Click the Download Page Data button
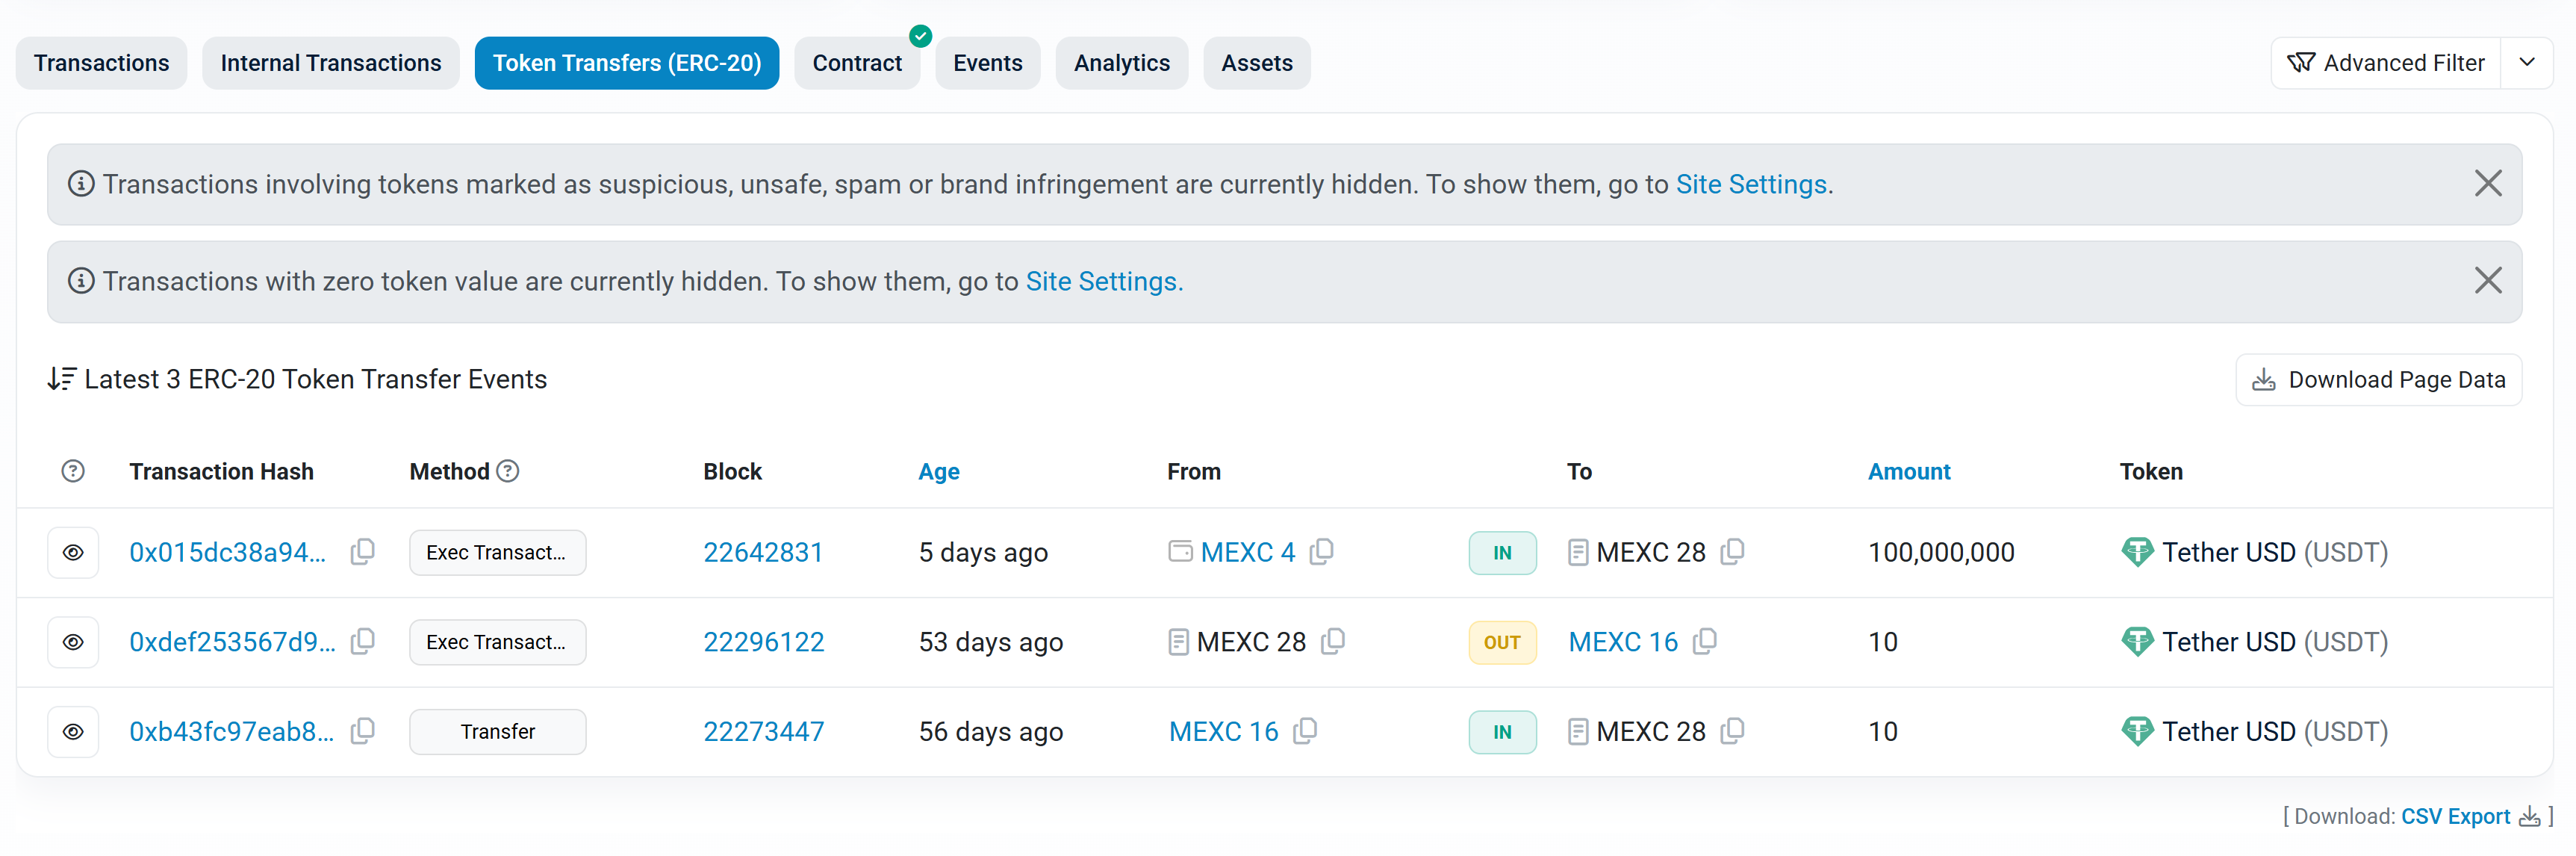The image size is (2576, 856). [2378, 380]
